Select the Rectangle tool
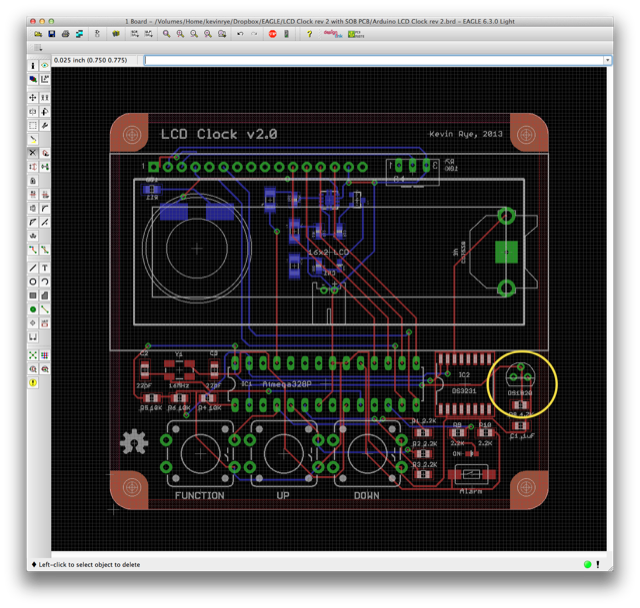640x608 pixels. (33, 295)
